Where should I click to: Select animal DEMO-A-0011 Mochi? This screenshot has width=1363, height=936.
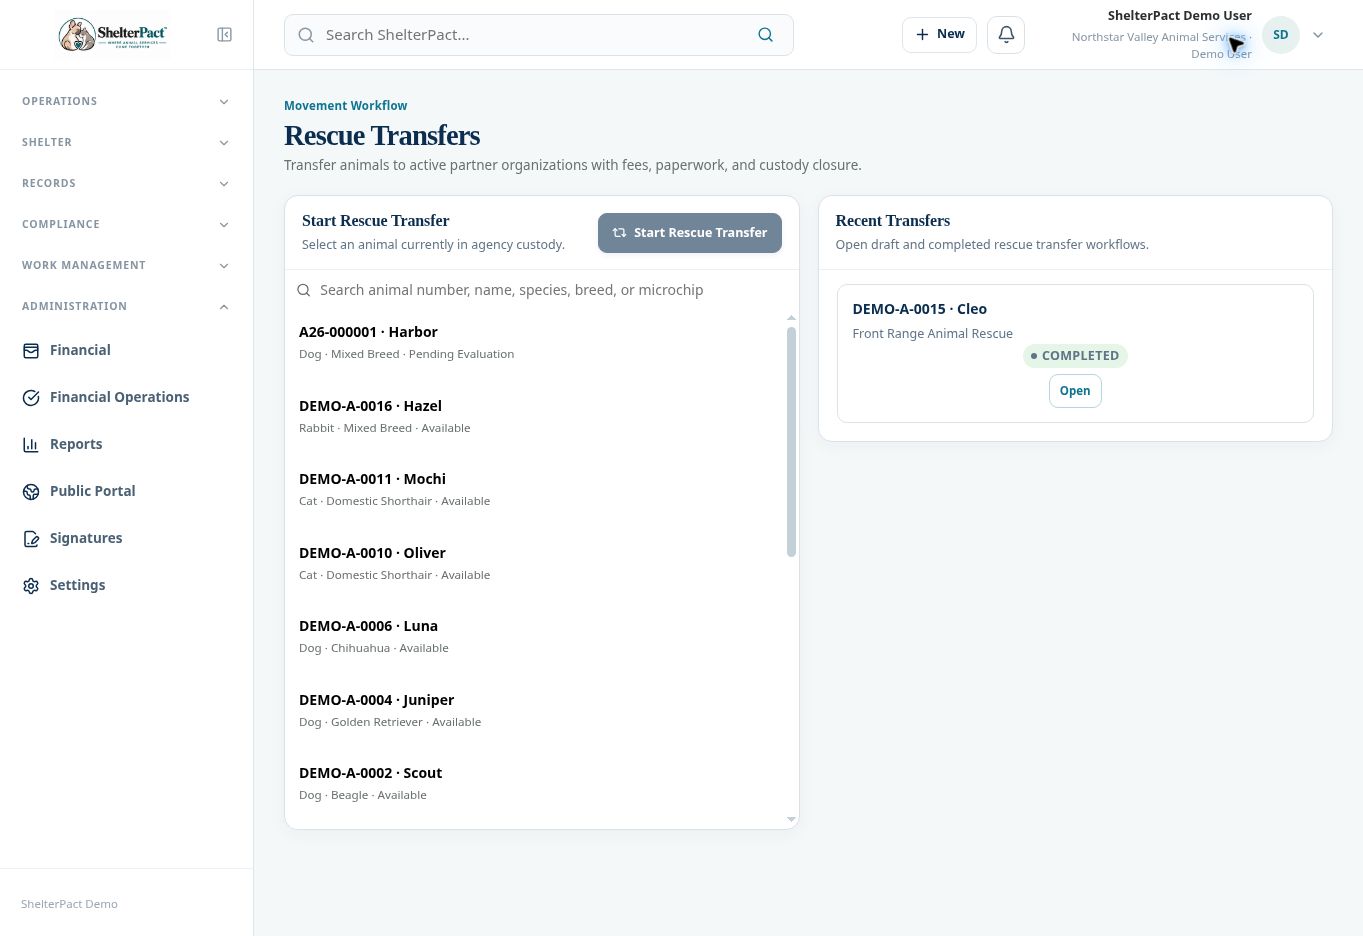(x=536, y=489)
